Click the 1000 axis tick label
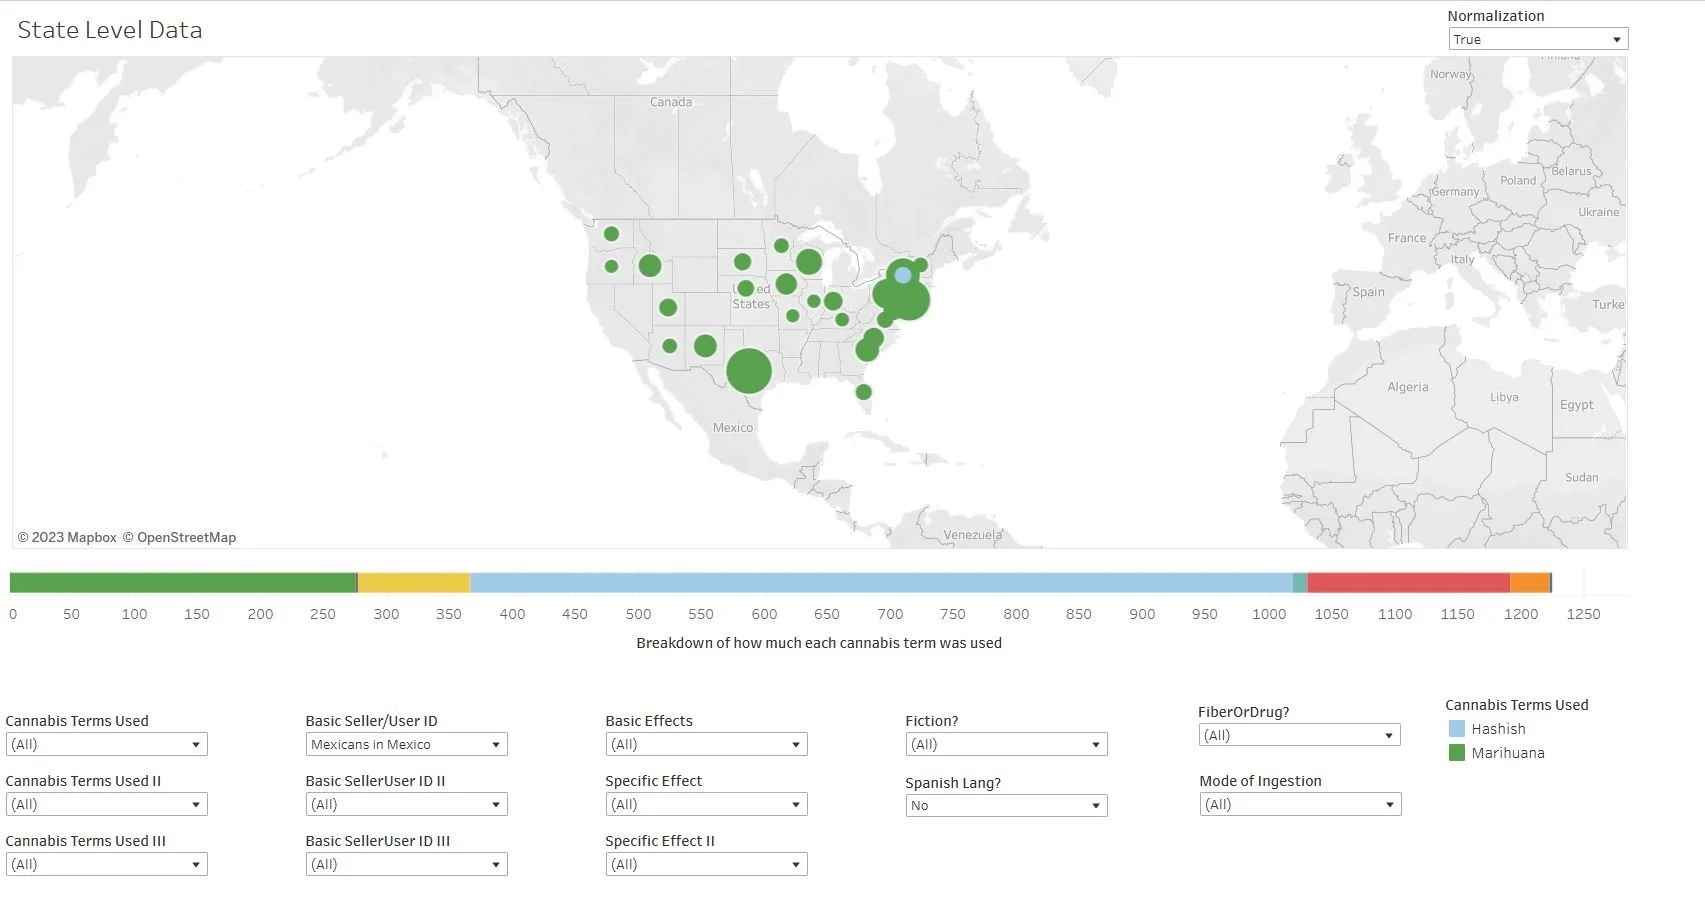 click(1269, 614)
